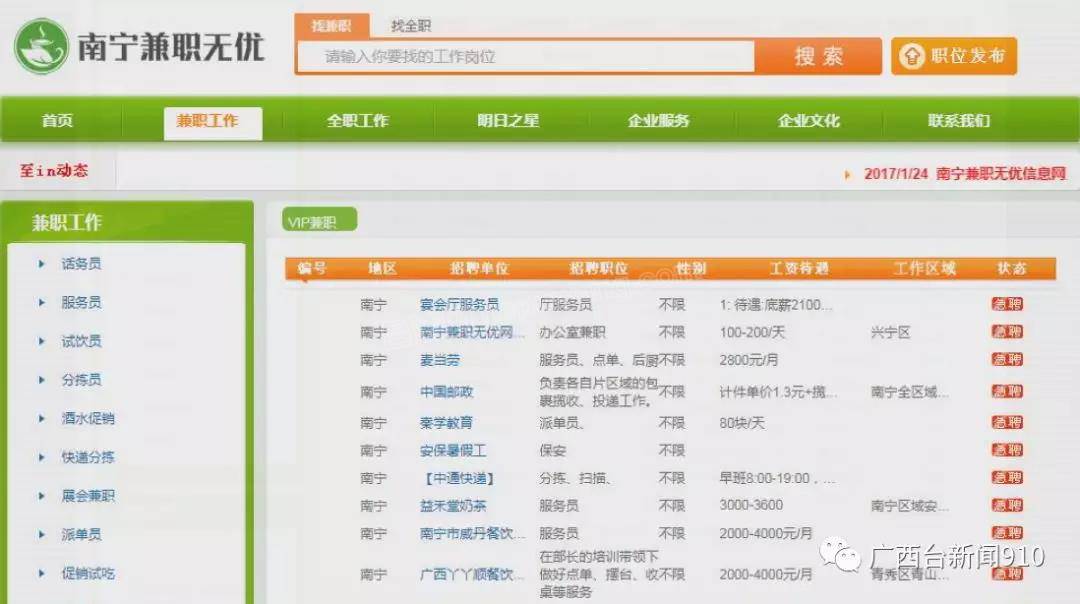Click the upload icon on 职位发布 button
The width and height of the screenshot is (1080, 604).
click(911, 56)
